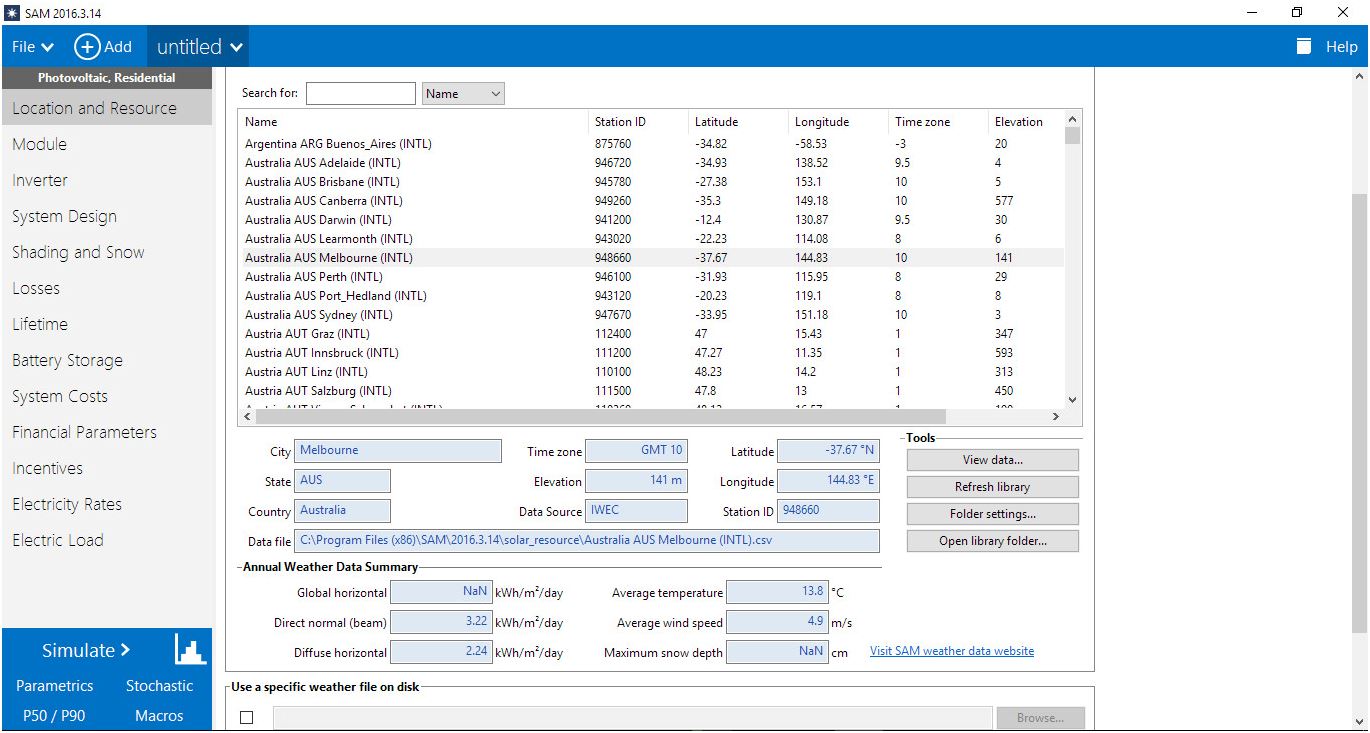The height and width of the screenshot is (733, 1370).
Task: Click the SAM logo in the title bar
Action: (12, 13)
